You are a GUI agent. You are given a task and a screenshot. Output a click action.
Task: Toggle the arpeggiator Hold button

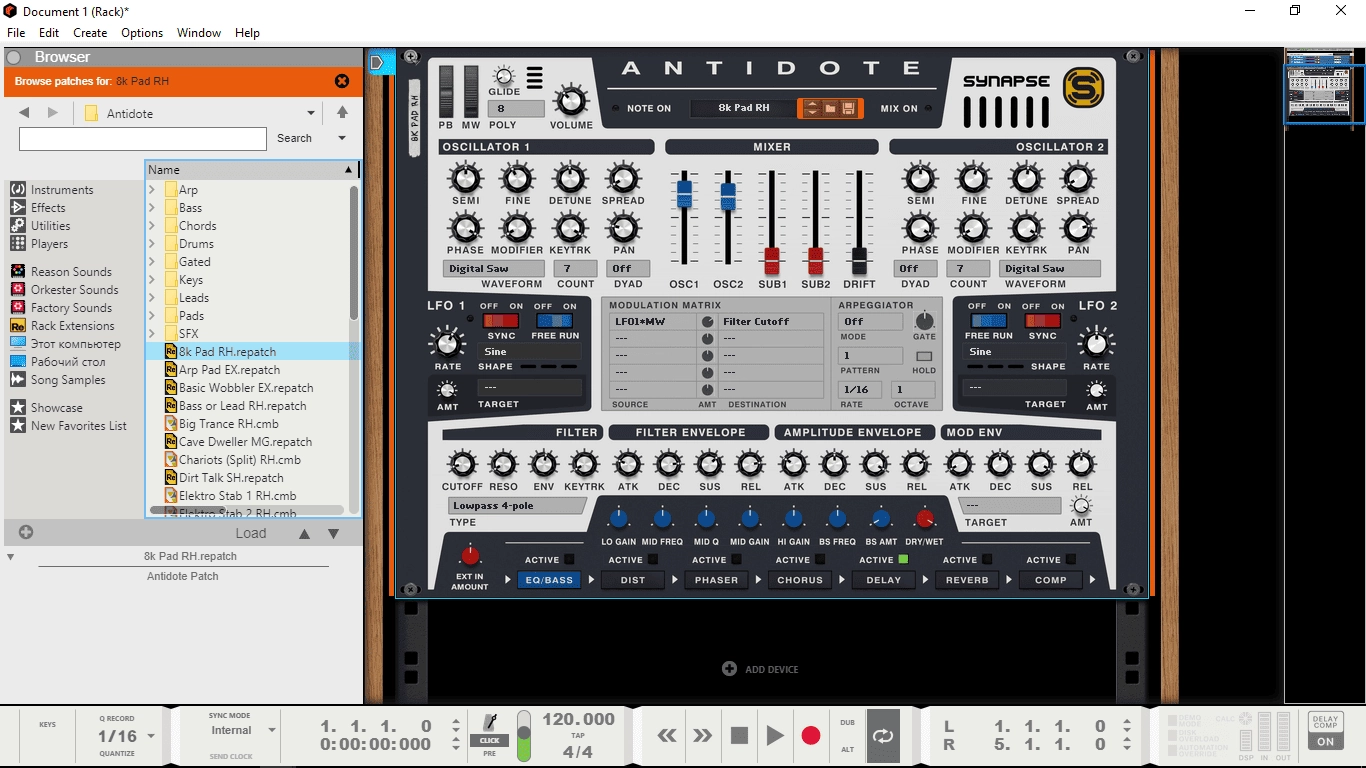point(924,356)
